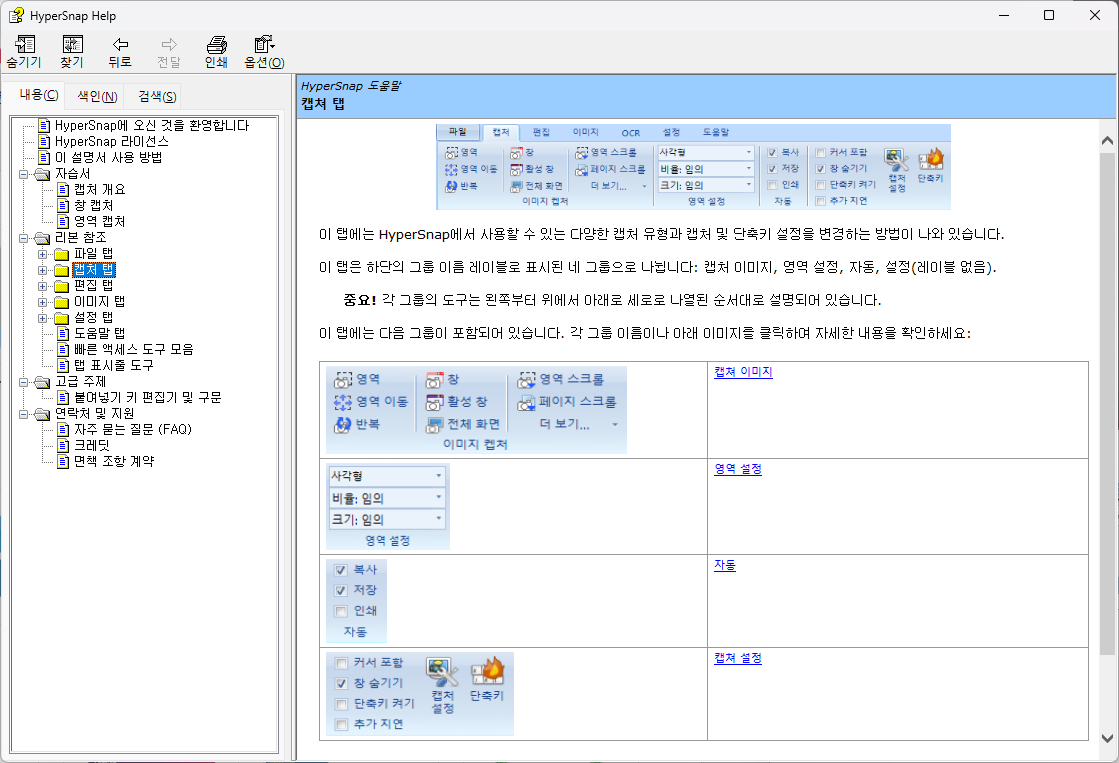Switch to the 내용(C) tab
Viewport: 1119px width, 763px height.
tap(39, 95)
